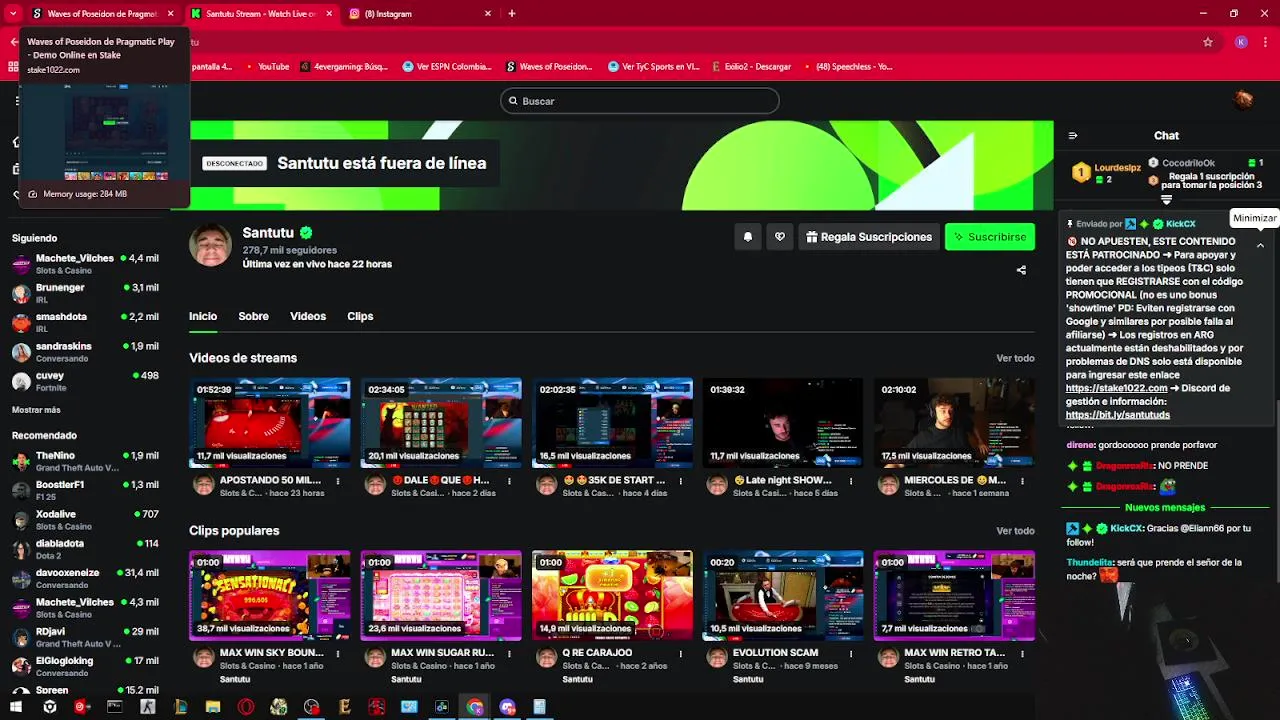Close the Waves of Poseidon browser tab
1280x720 pixels.
171,14
